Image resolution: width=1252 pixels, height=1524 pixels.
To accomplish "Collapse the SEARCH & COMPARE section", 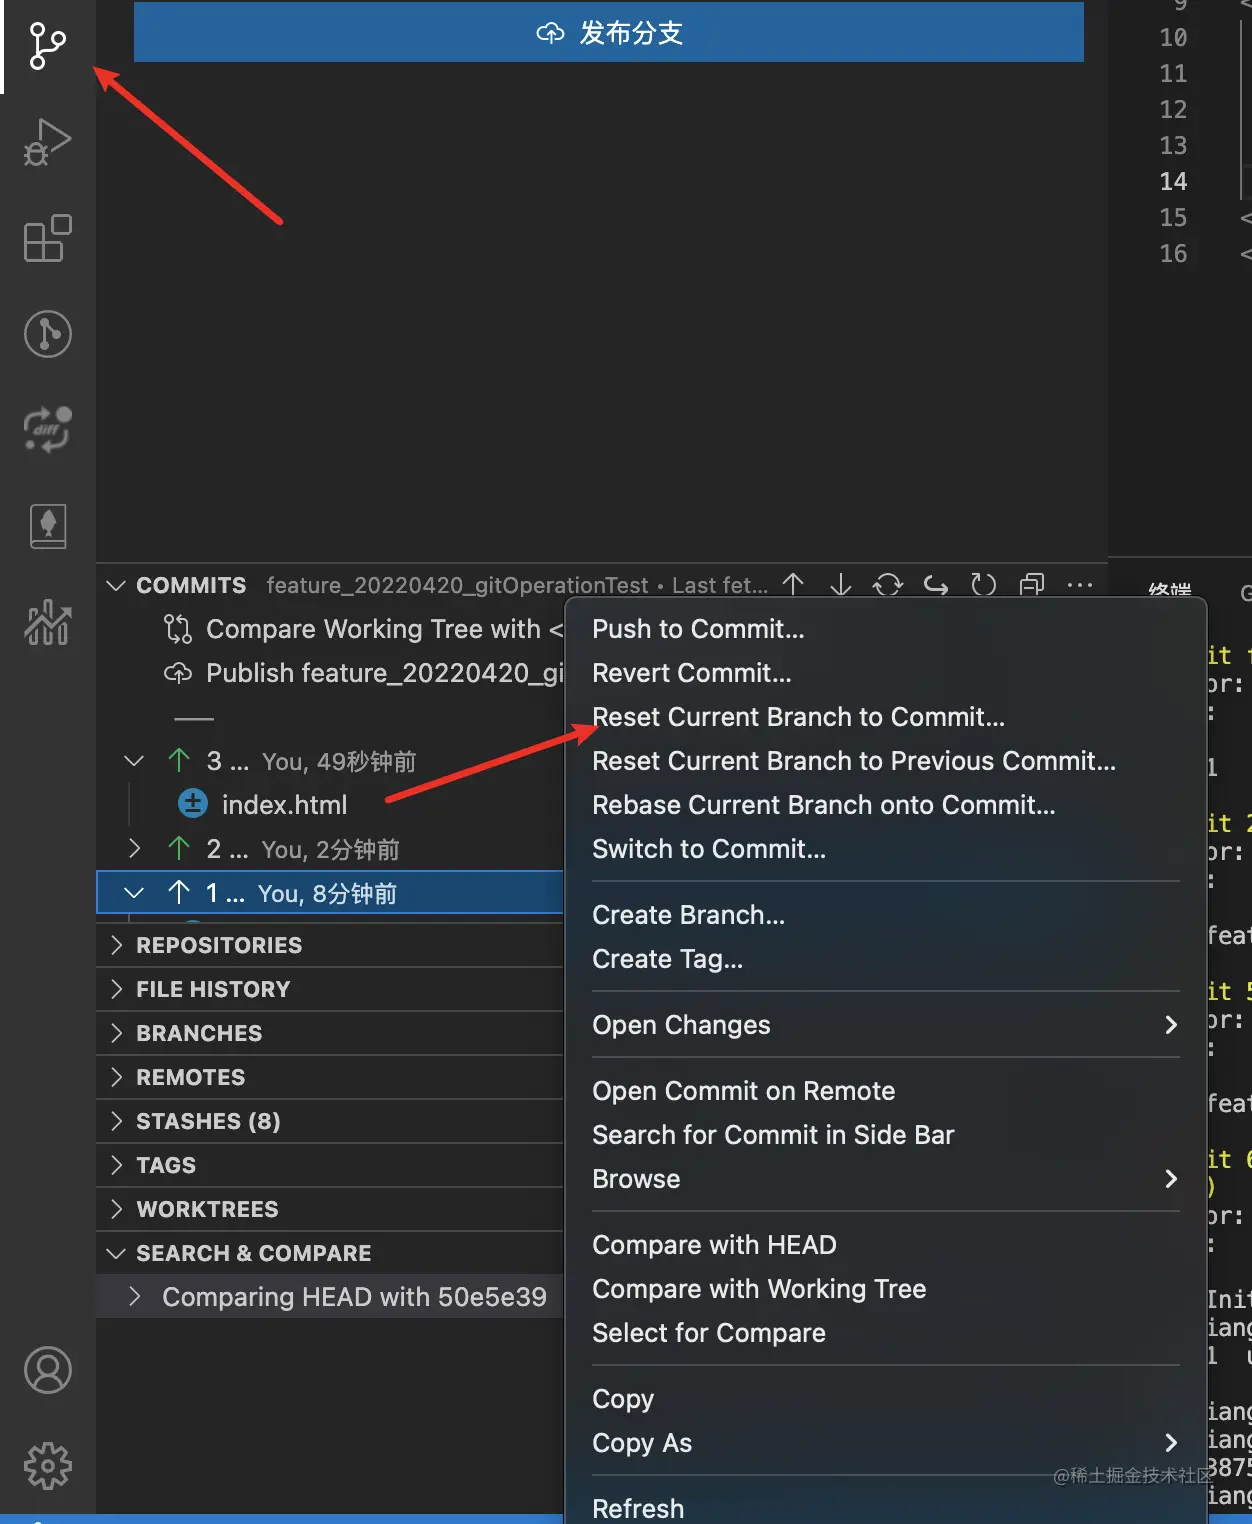I will pos(253,1252).
